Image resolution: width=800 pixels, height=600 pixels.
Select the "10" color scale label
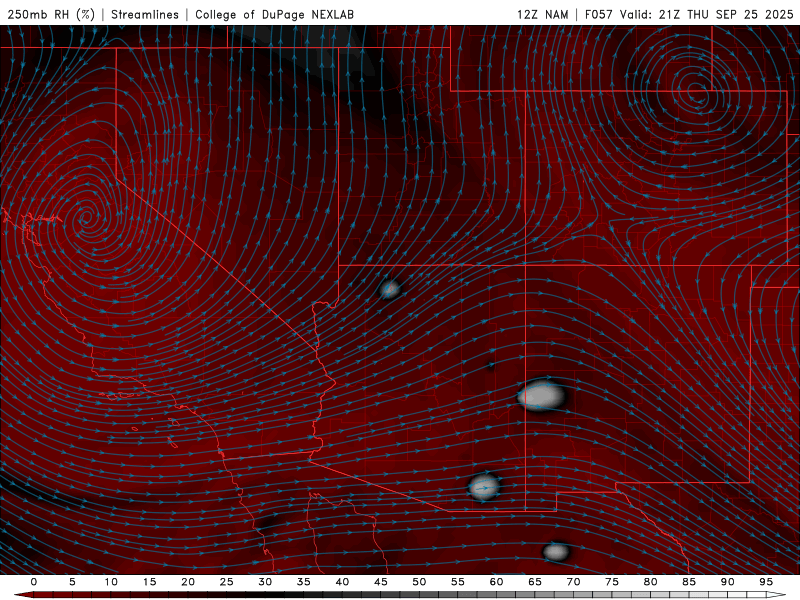point(111,582)
